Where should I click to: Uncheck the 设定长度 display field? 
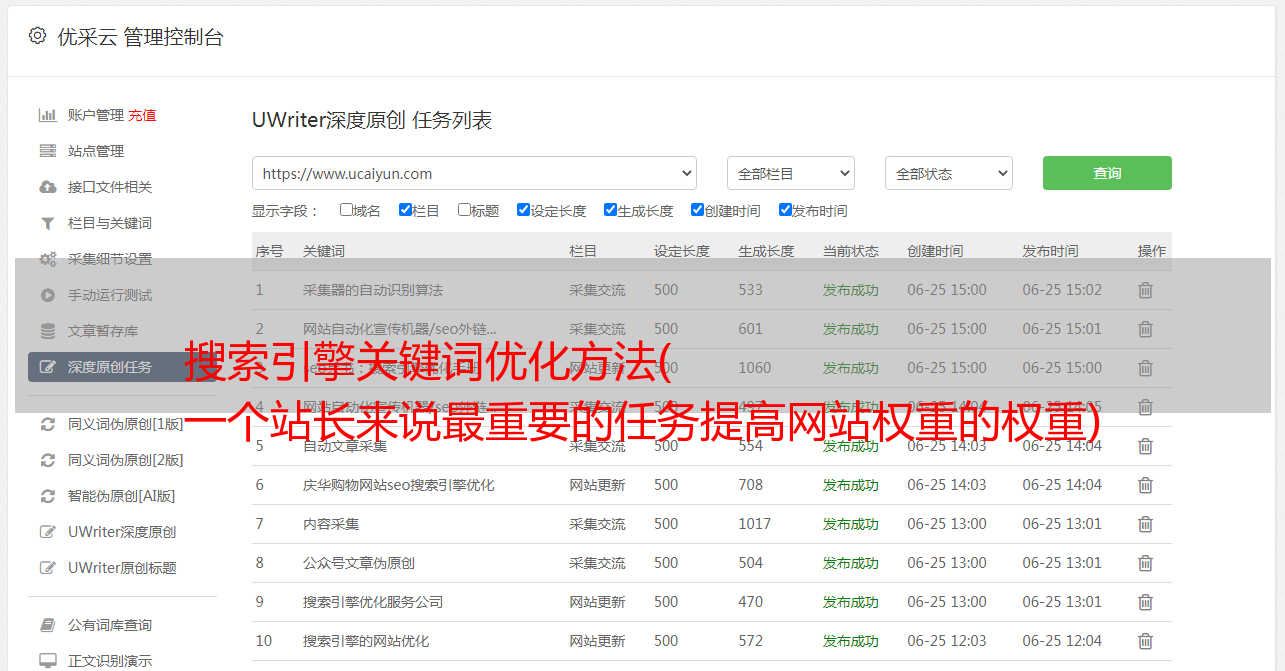(523, 210)
